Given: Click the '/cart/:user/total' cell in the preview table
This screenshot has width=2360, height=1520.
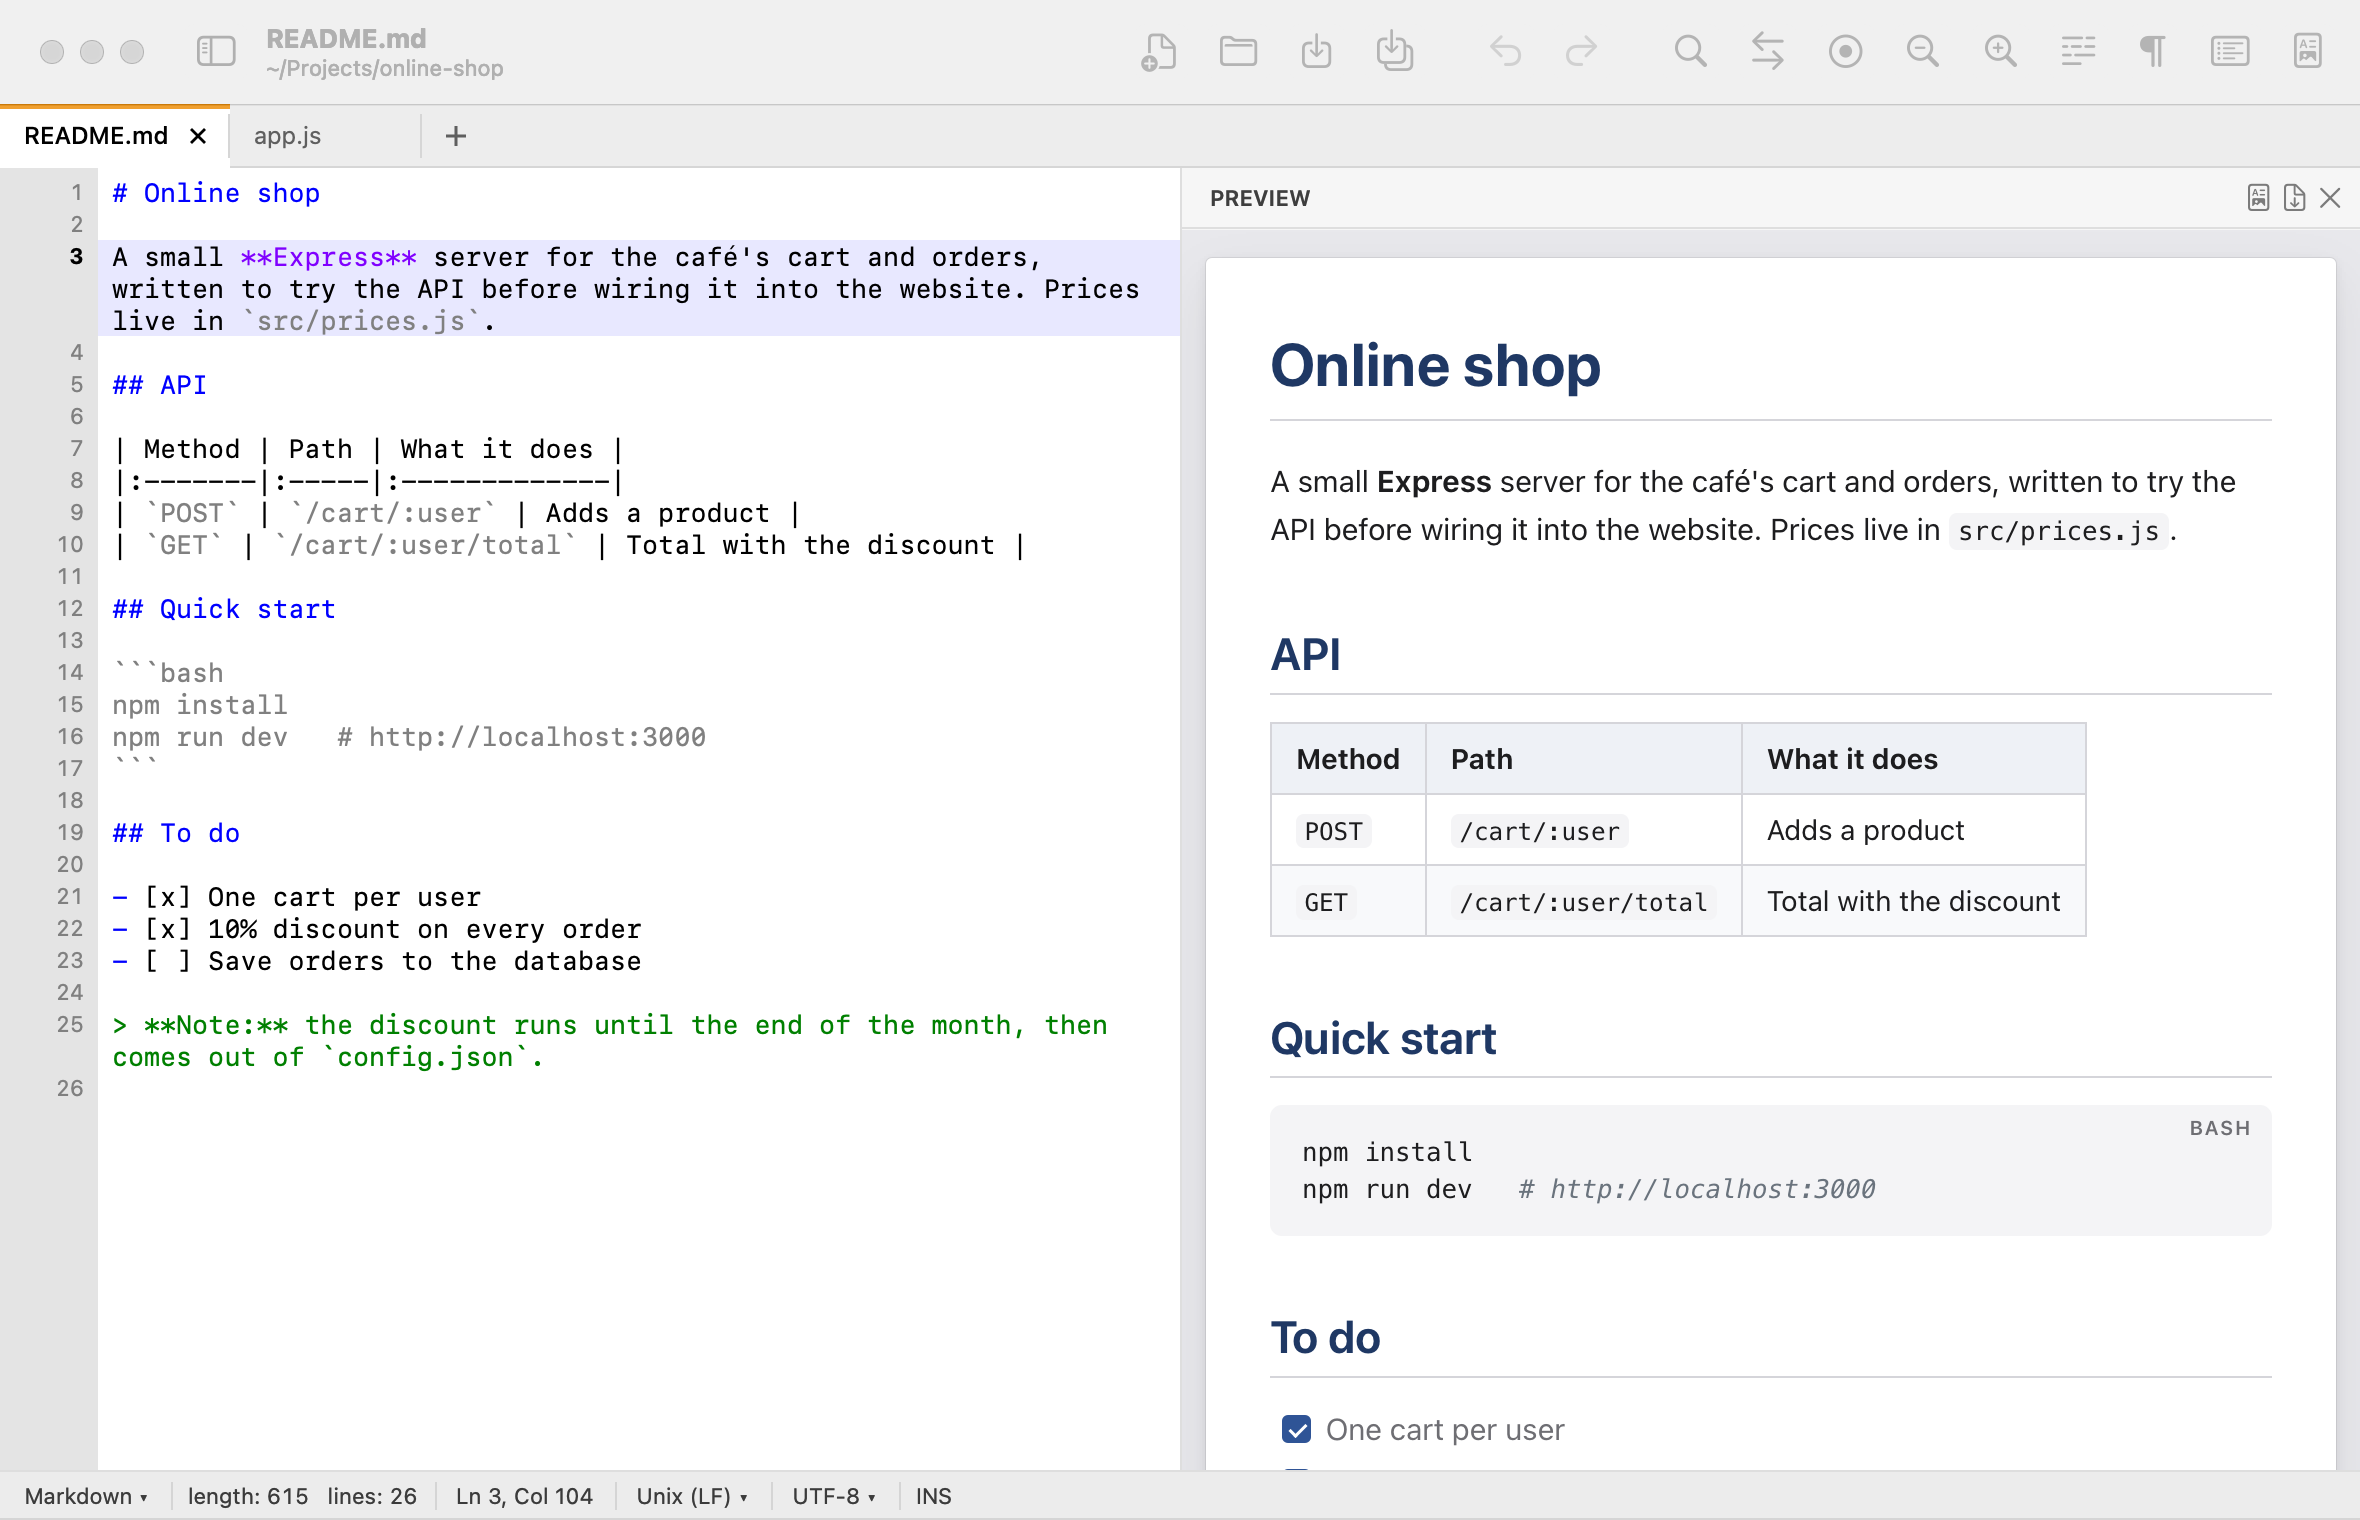Looking at the screenshot, I should pos(1583,902).
